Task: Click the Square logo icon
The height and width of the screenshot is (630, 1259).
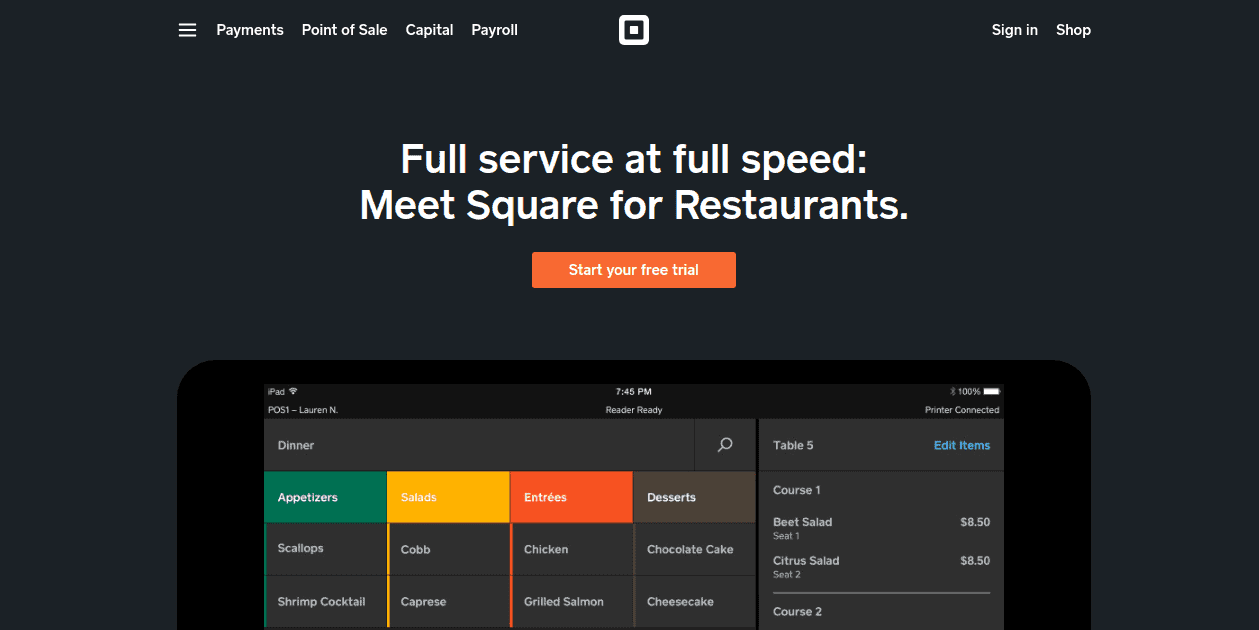Action: tap(634, 30)
